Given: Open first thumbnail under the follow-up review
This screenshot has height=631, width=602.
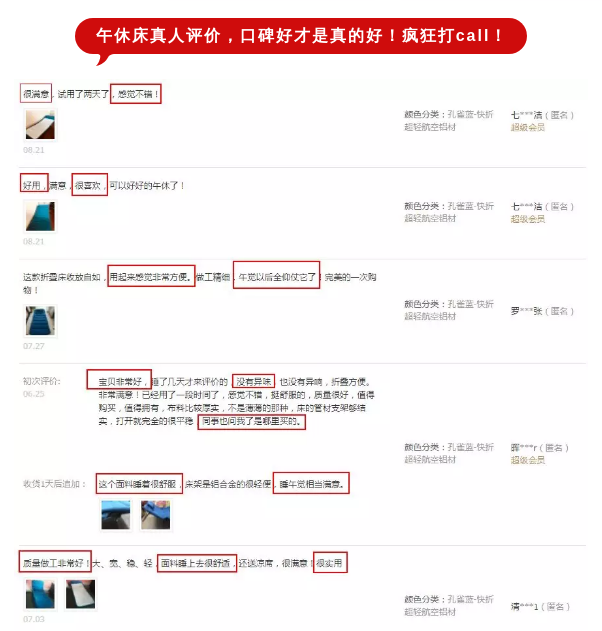Looking at the screenshot, I should 115,515.
